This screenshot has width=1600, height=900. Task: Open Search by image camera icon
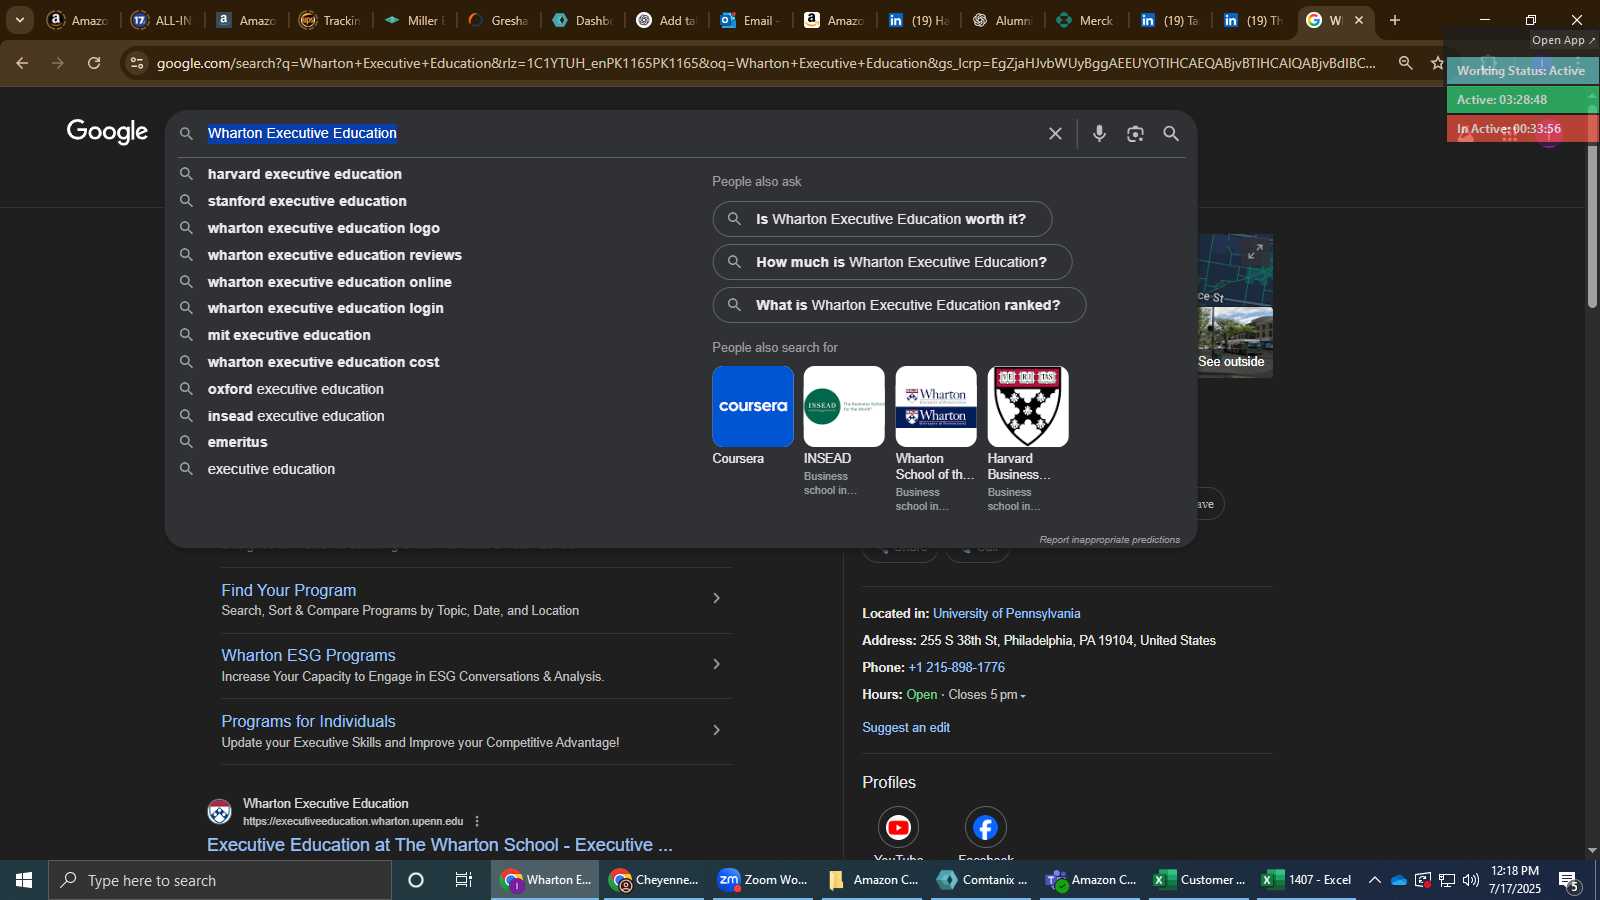(1135, 133)
